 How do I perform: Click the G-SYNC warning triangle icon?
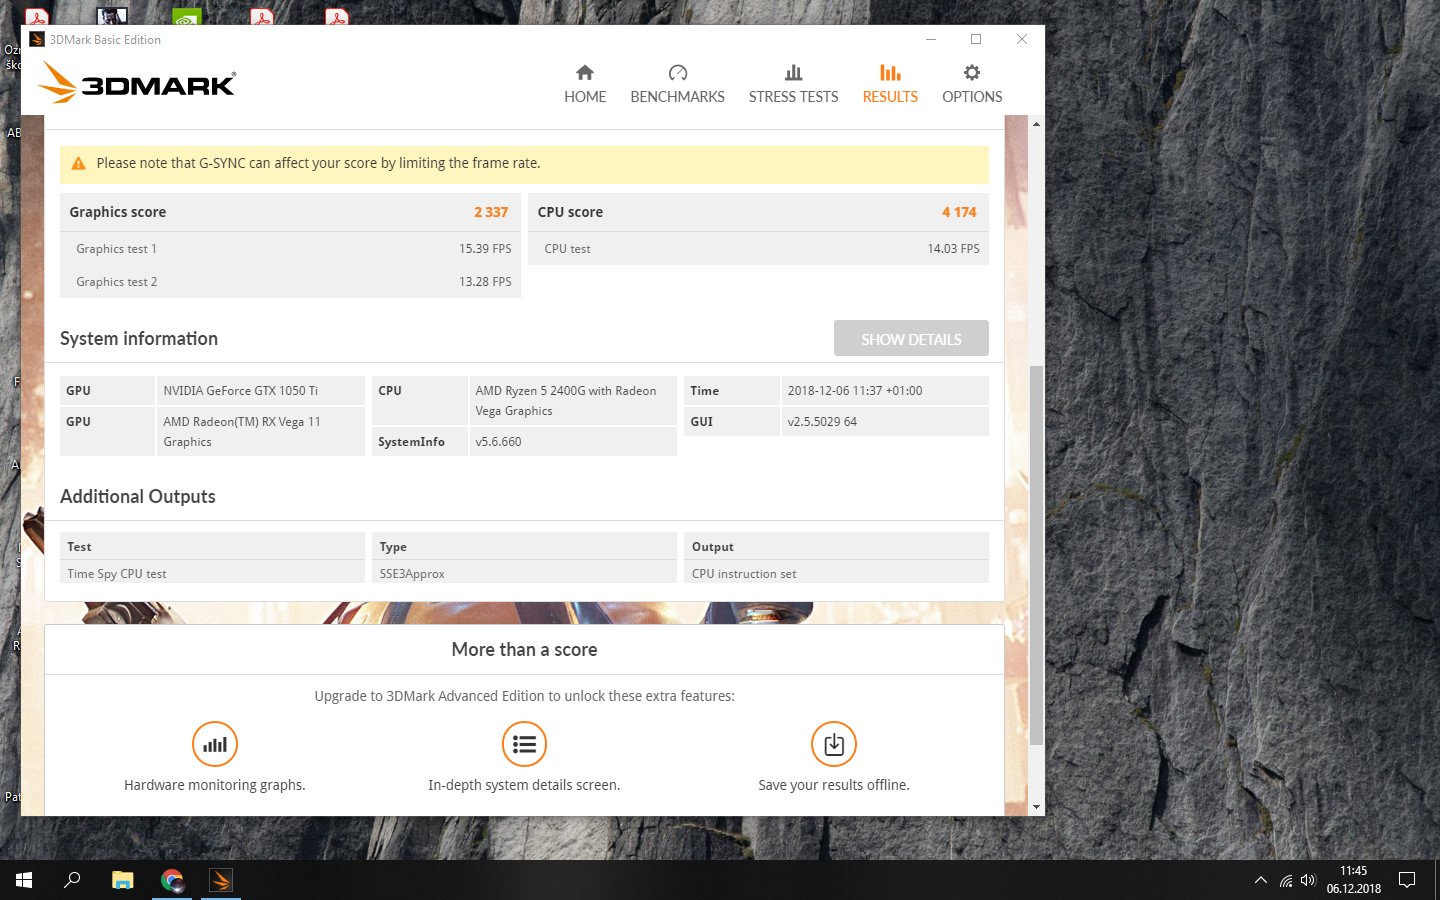click(78, 164)
